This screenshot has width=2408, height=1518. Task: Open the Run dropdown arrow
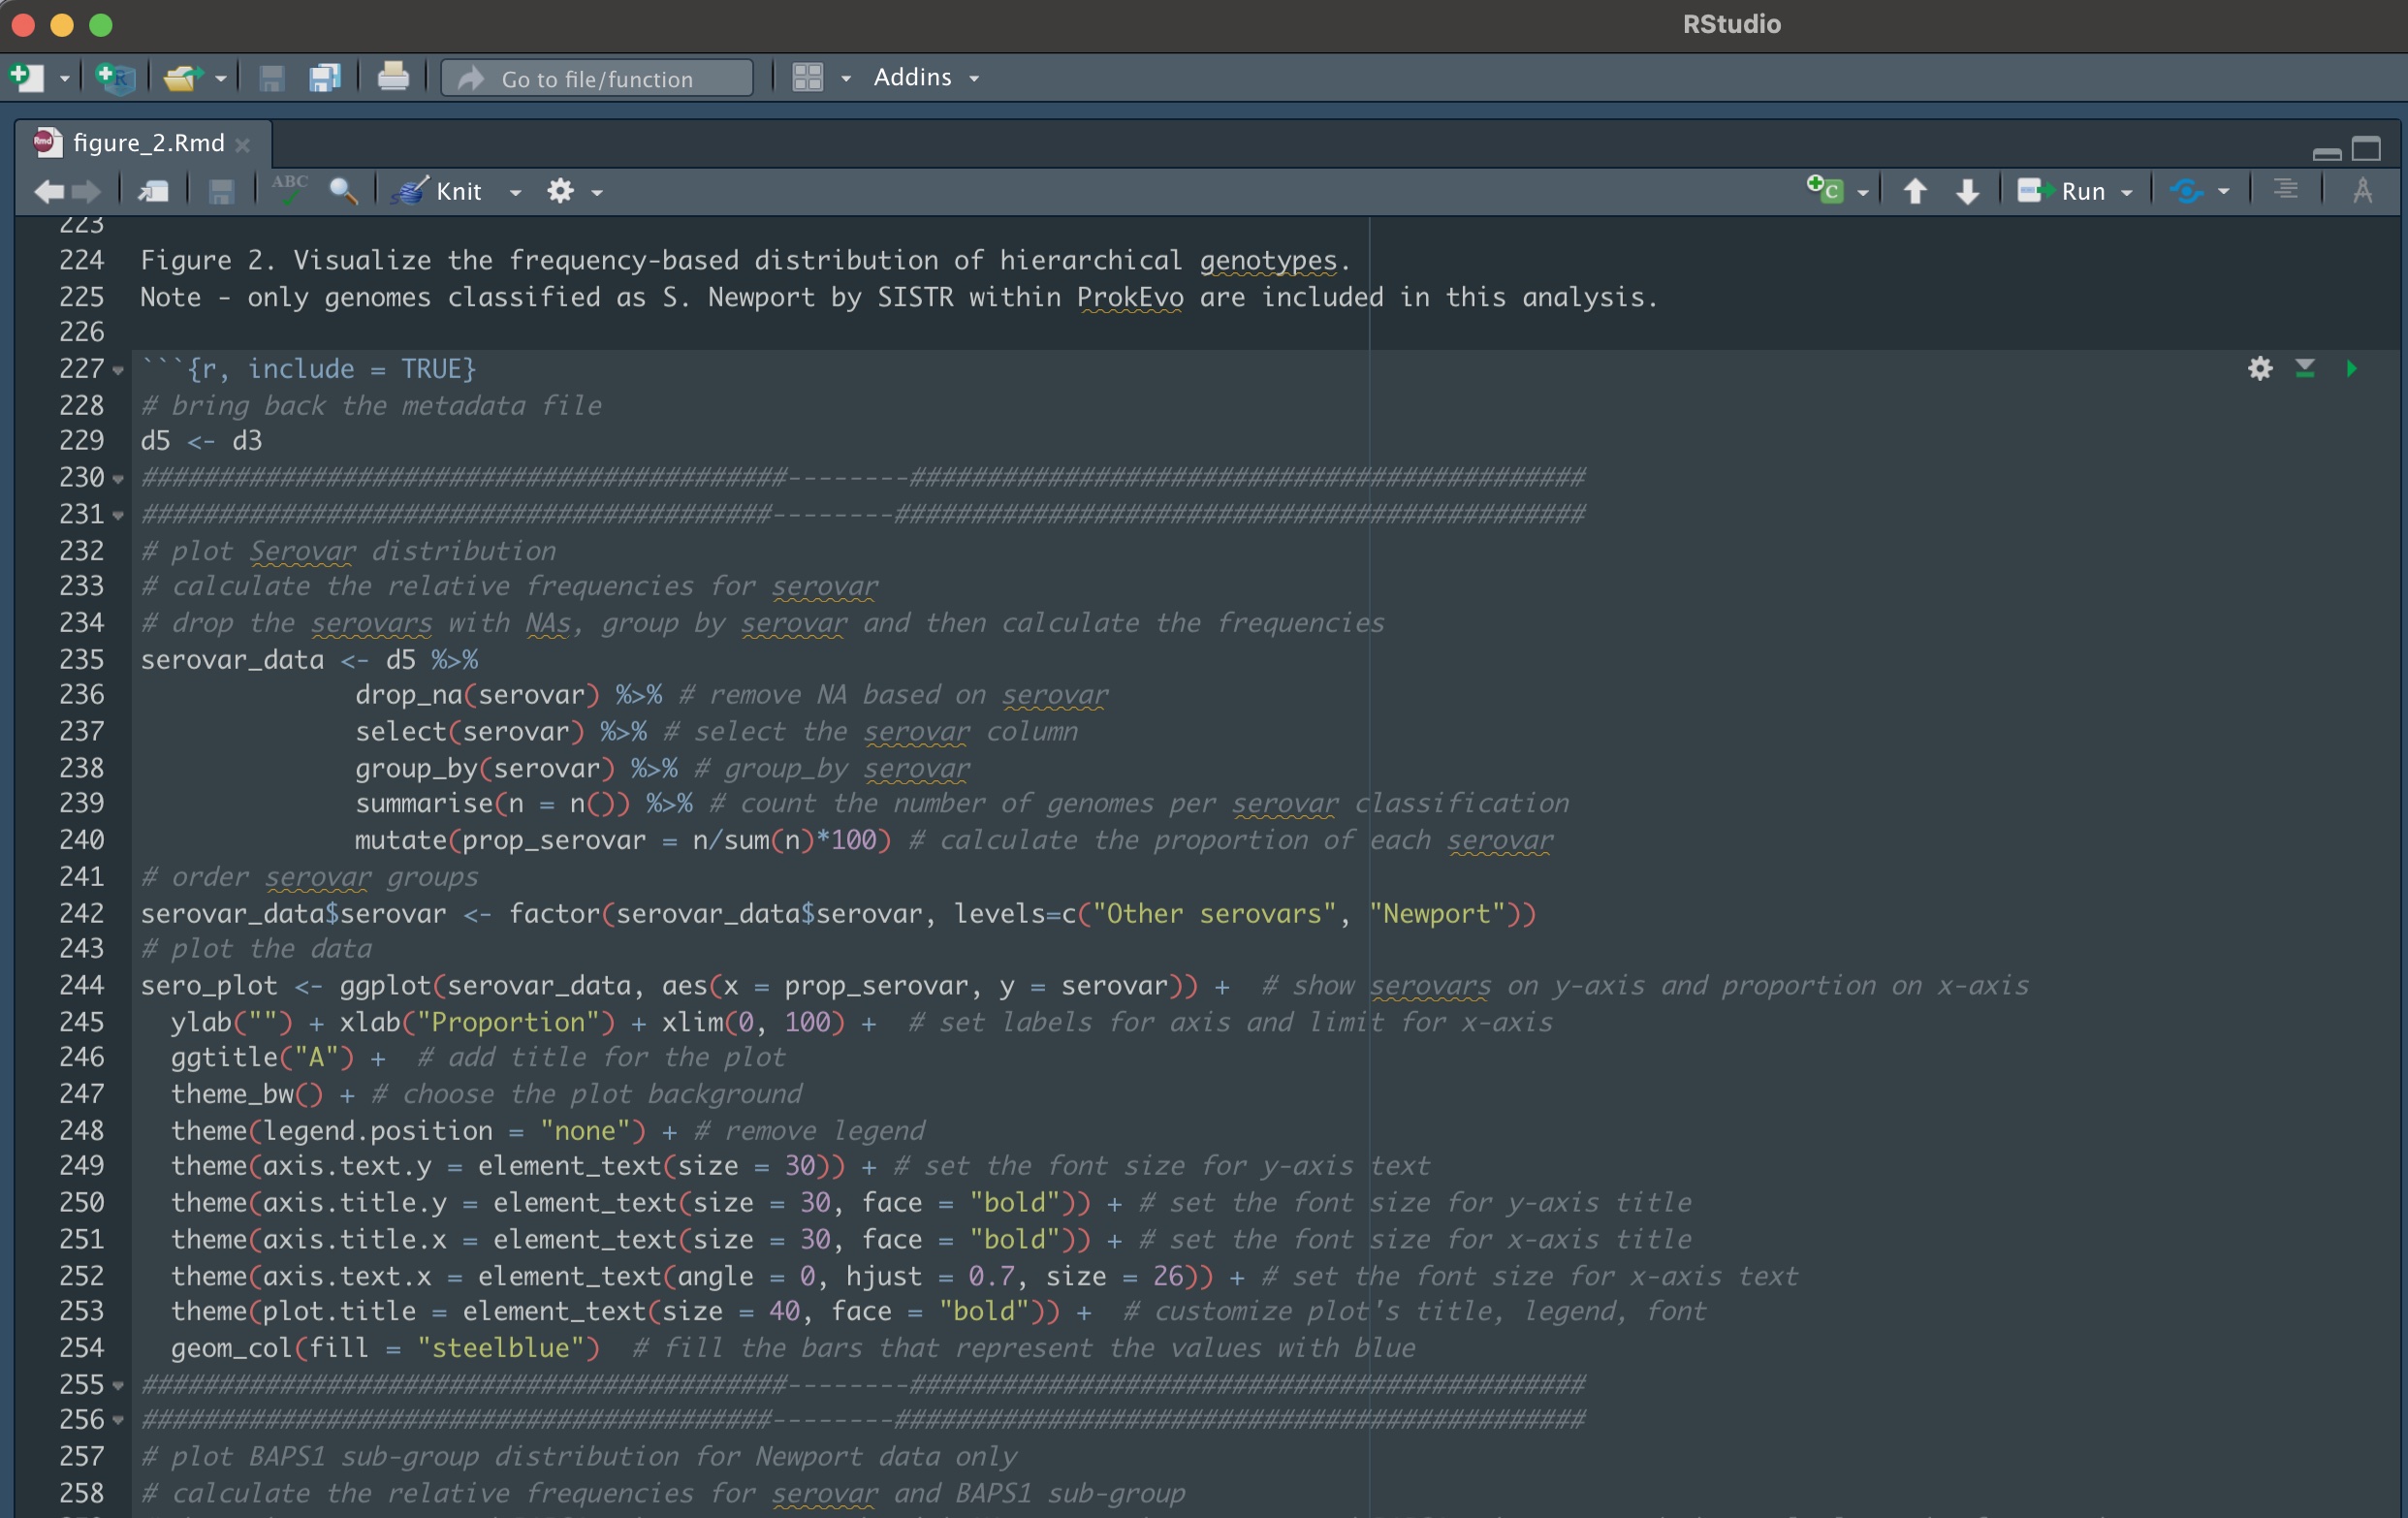point(2127,192)
